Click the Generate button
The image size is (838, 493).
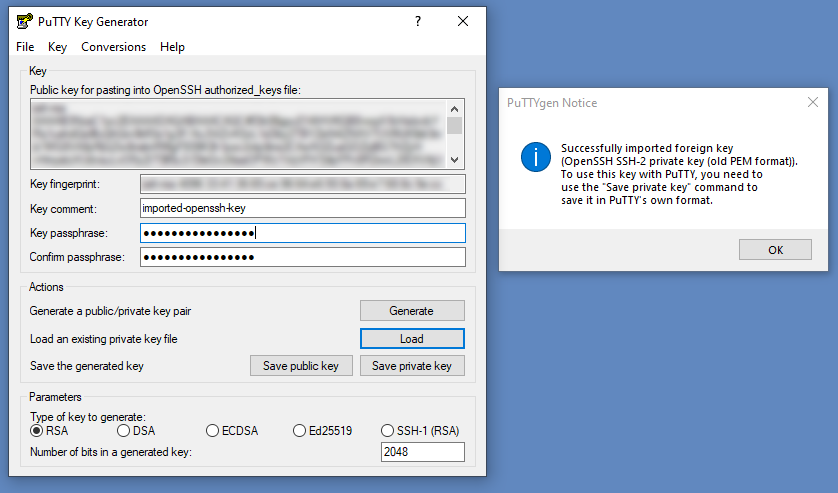point(412,311)
